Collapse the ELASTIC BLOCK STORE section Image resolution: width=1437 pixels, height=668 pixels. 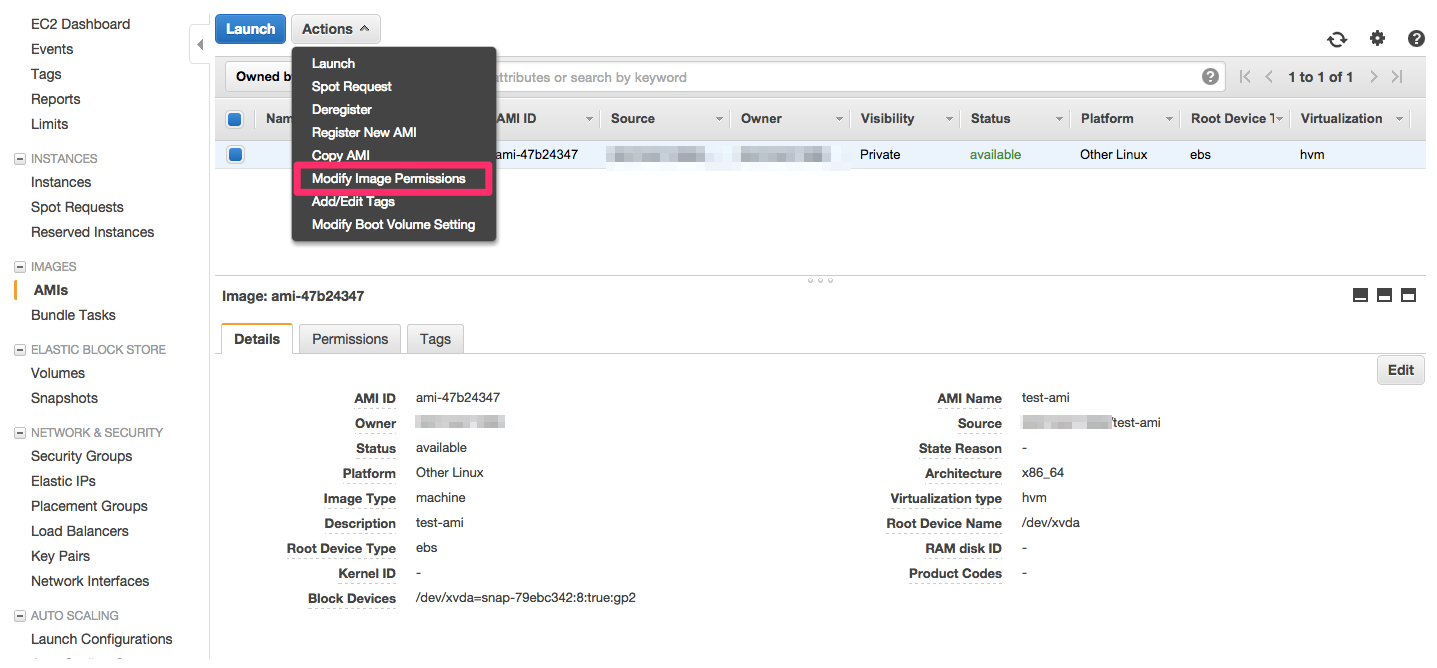(x=20, y=350)
